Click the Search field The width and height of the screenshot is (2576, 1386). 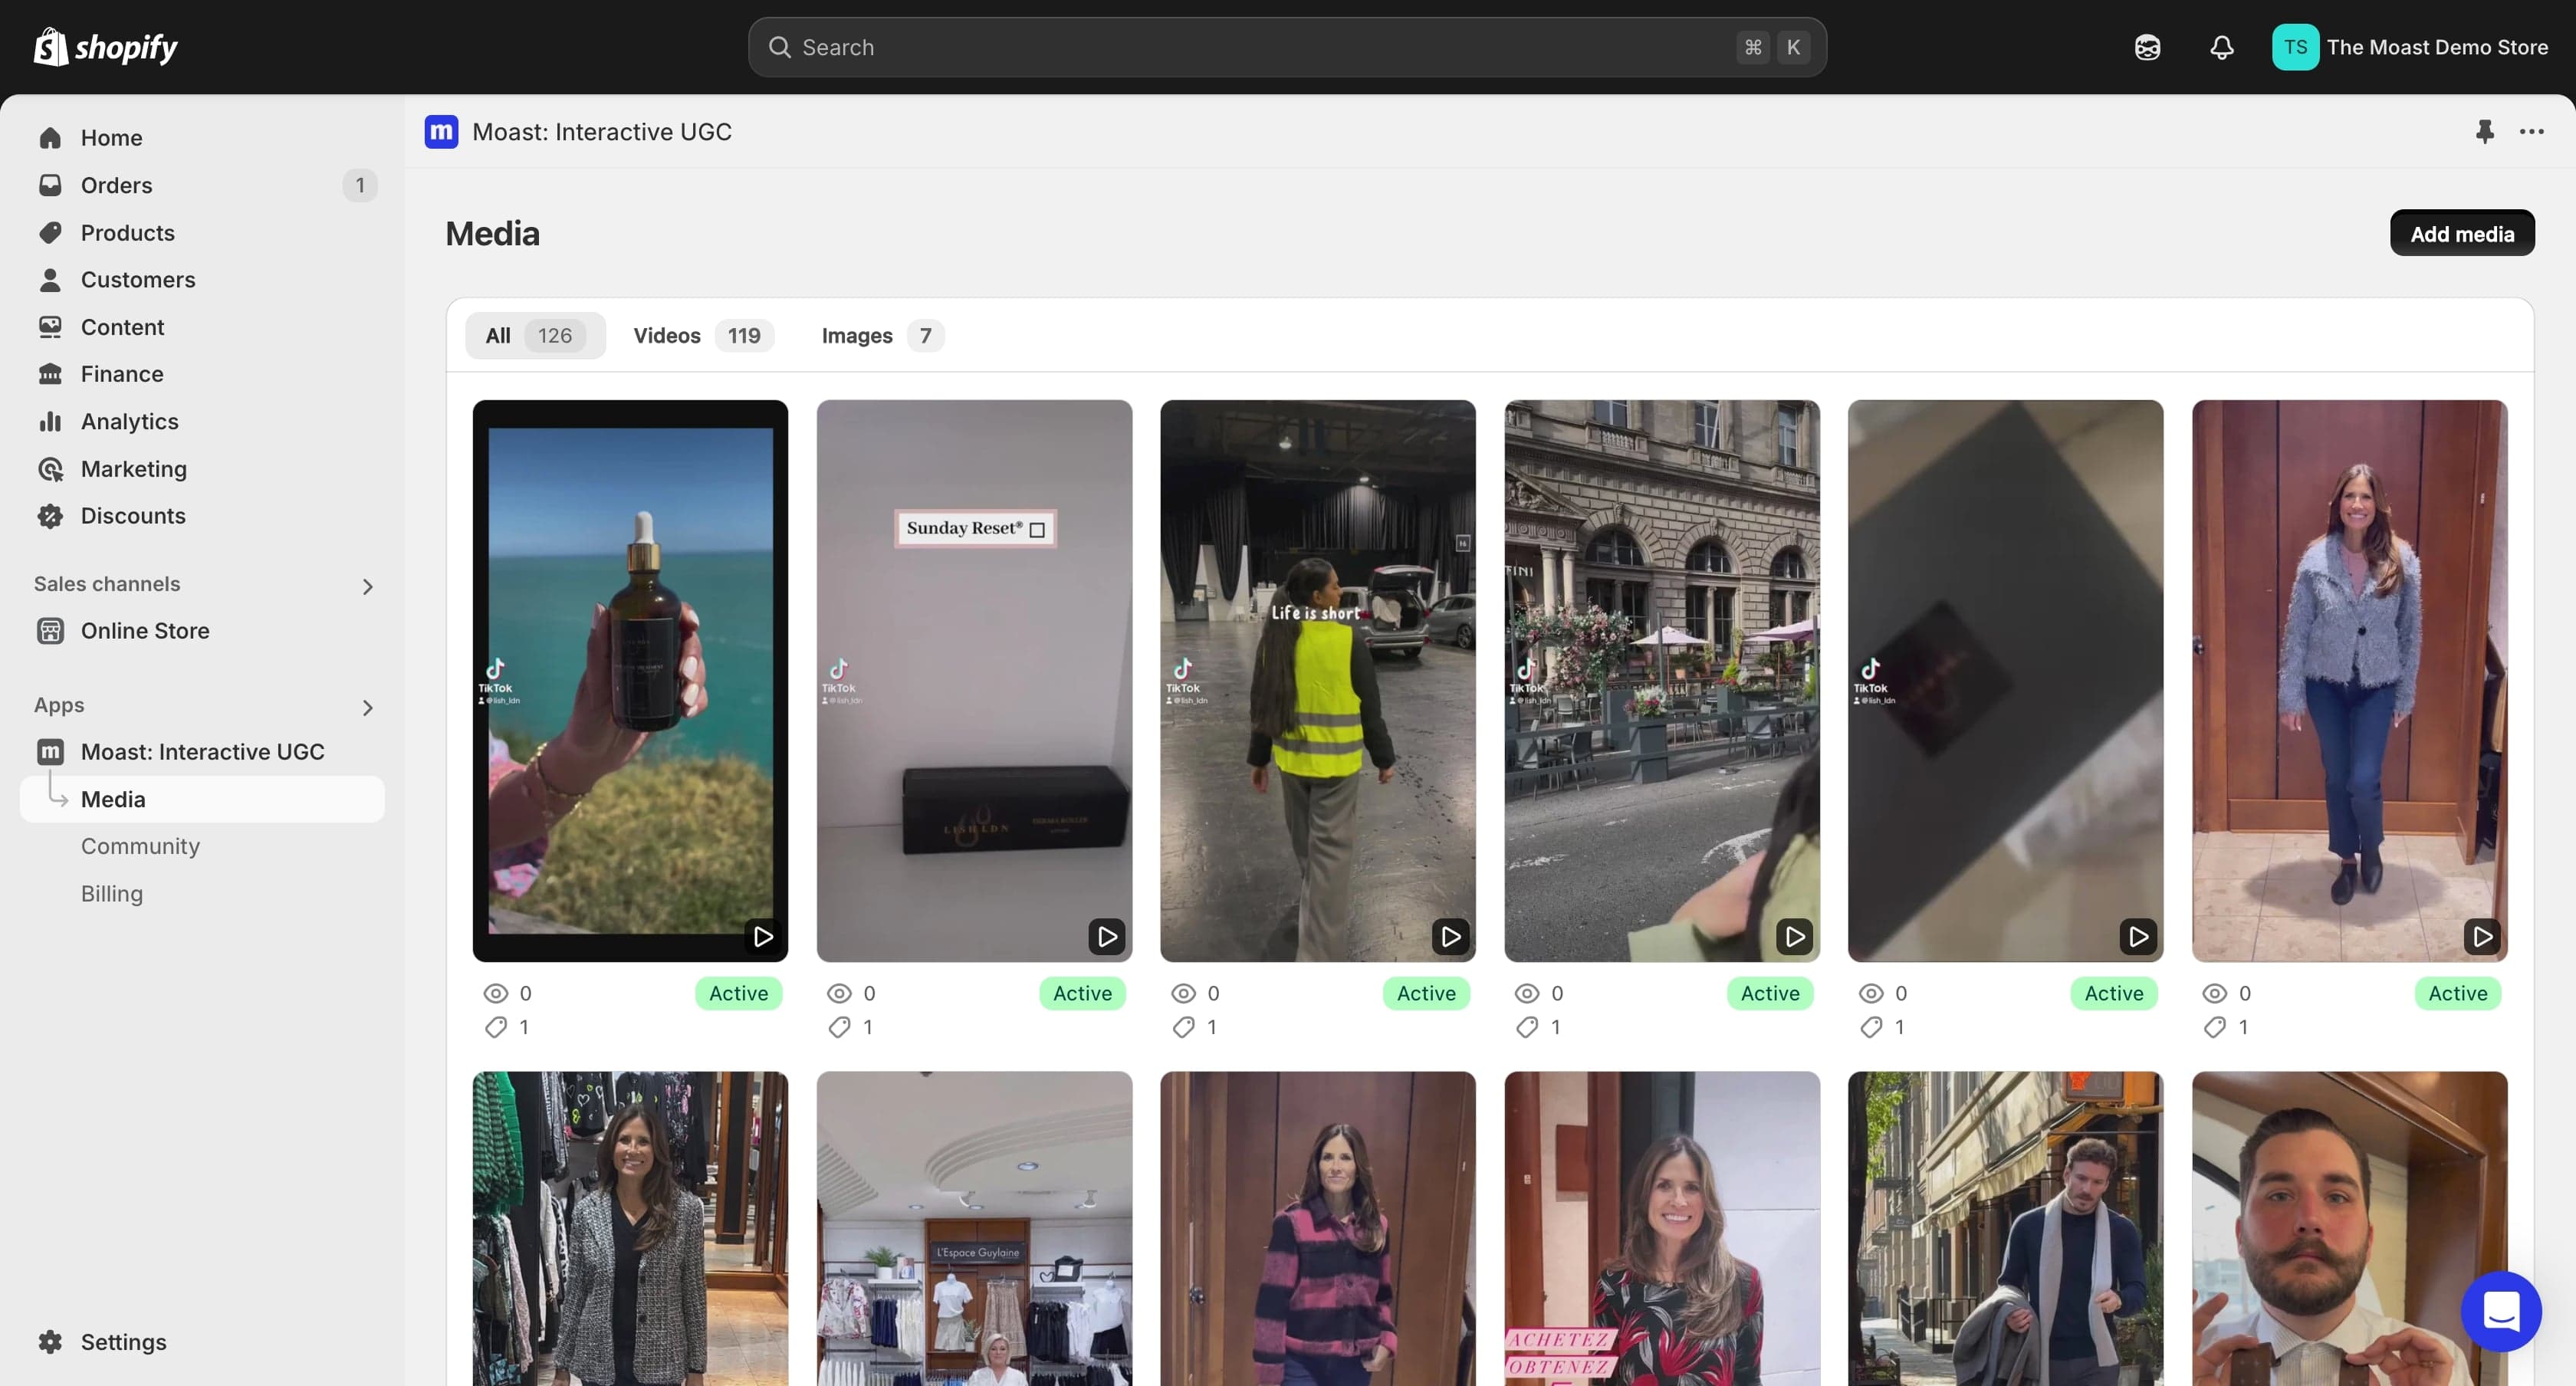pyautogui.click(x=1287, y=47)
